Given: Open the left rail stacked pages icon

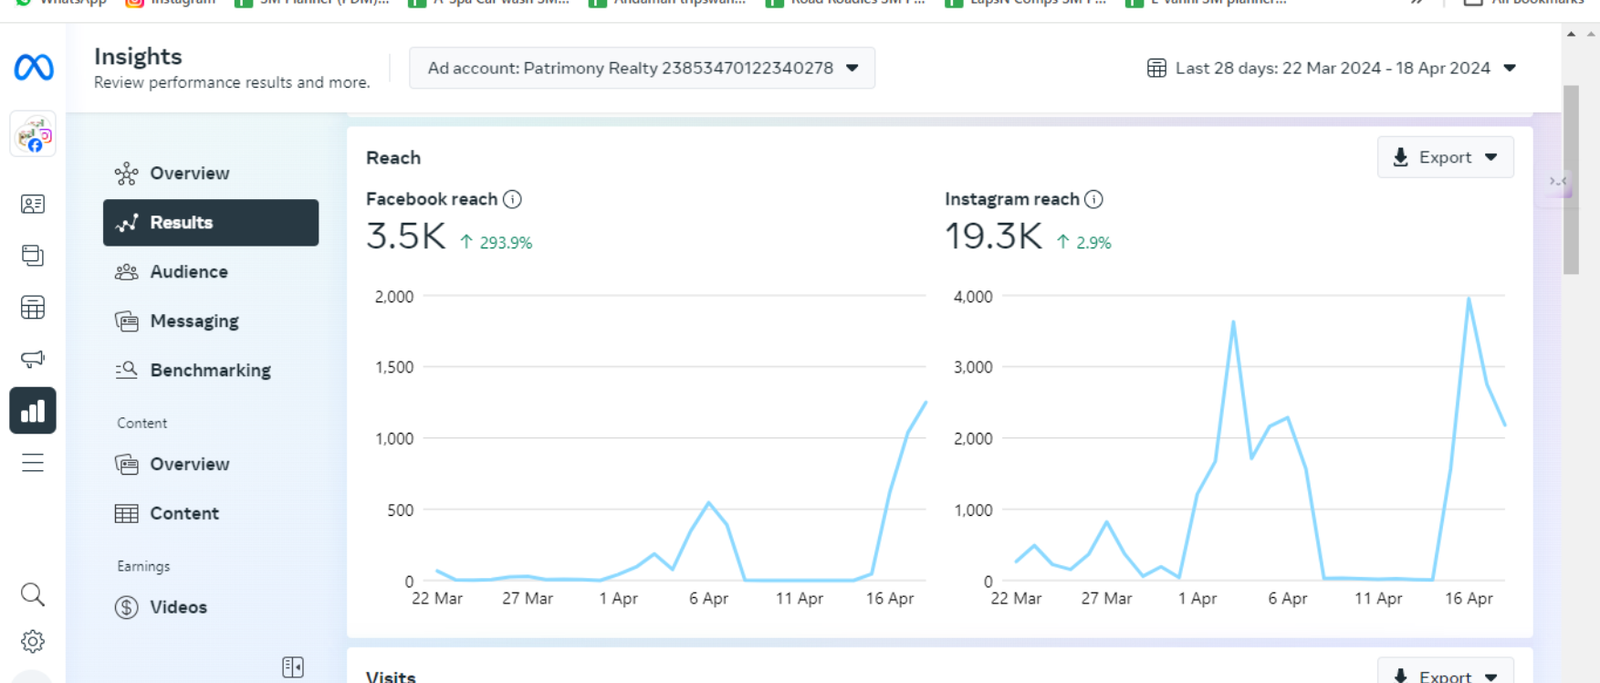Looking at the screenshot, I should point(33,256).
